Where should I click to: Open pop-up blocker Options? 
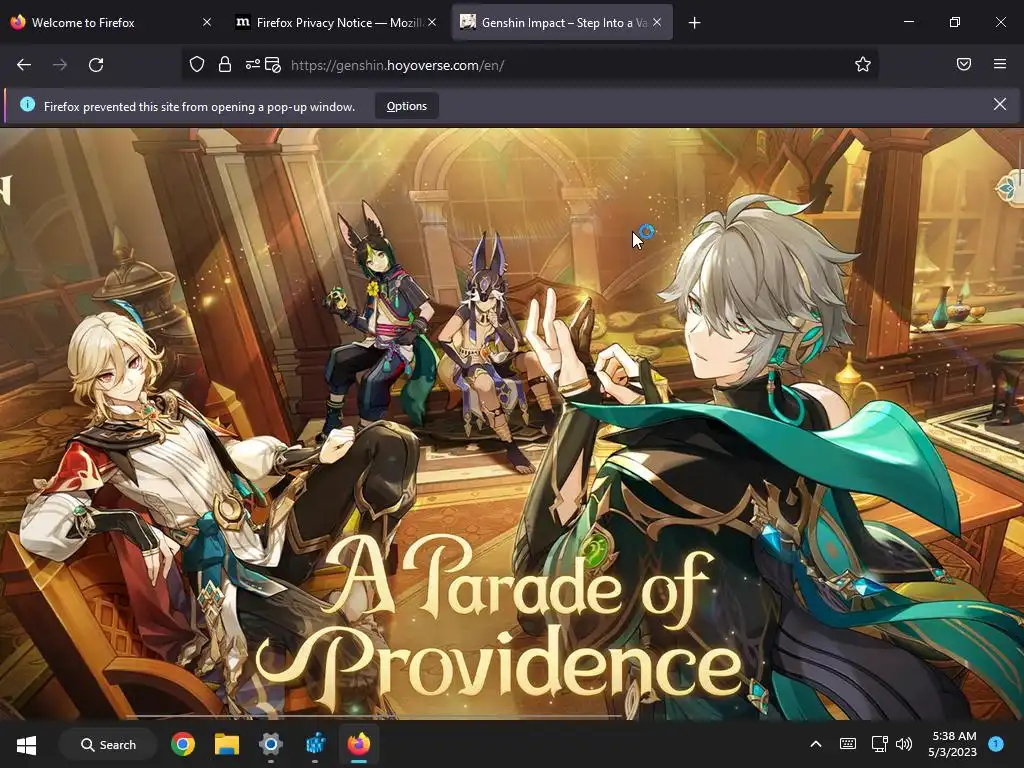pos(406,106)
